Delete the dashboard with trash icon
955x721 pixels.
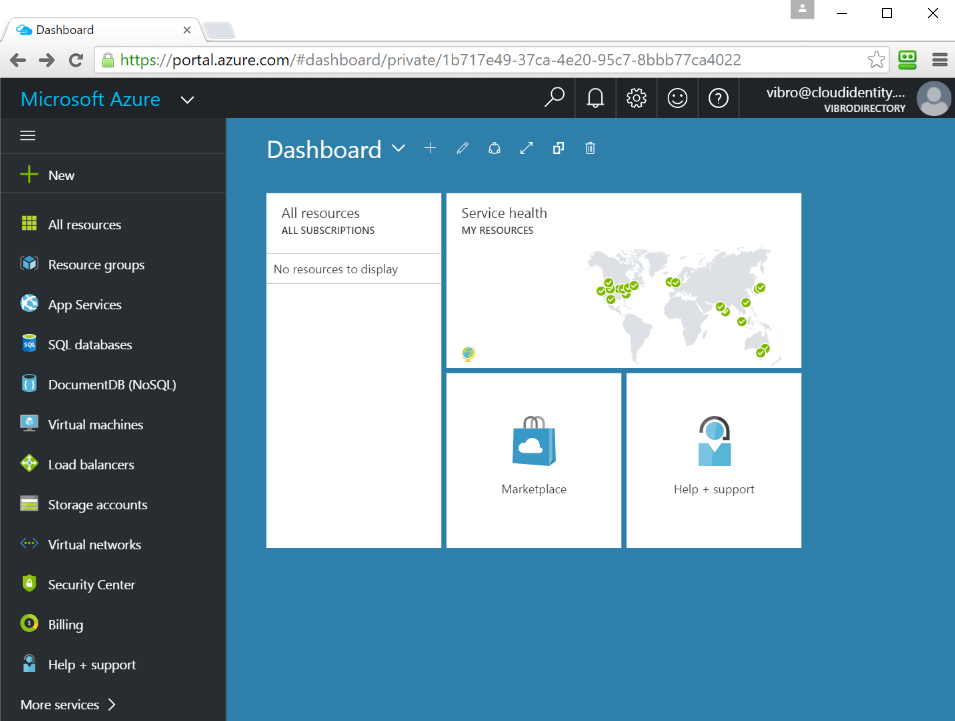click(x=590, y=148)
